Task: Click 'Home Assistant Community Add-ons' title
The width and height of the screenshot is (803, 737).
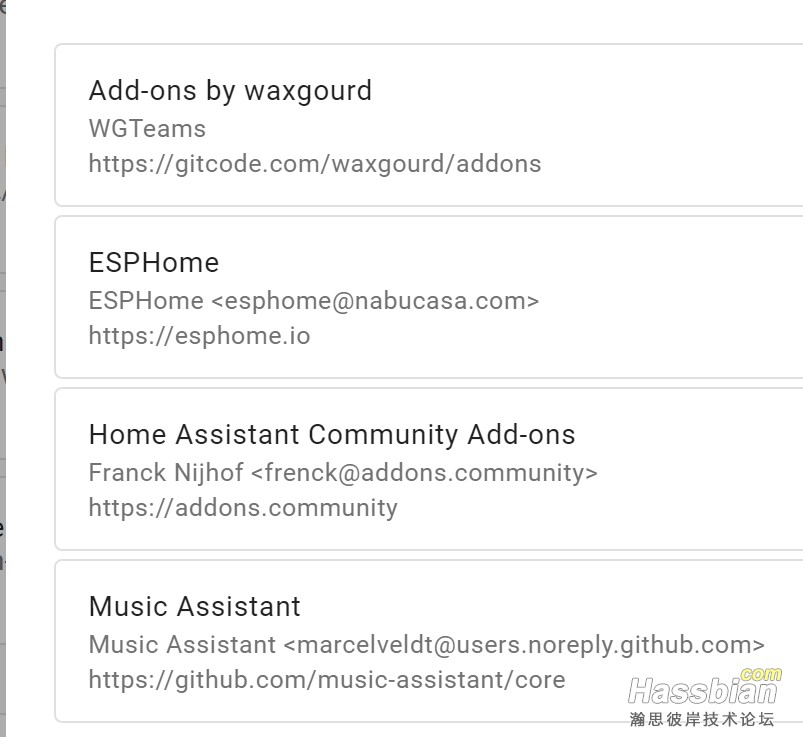Action: [x=332, y=435]
